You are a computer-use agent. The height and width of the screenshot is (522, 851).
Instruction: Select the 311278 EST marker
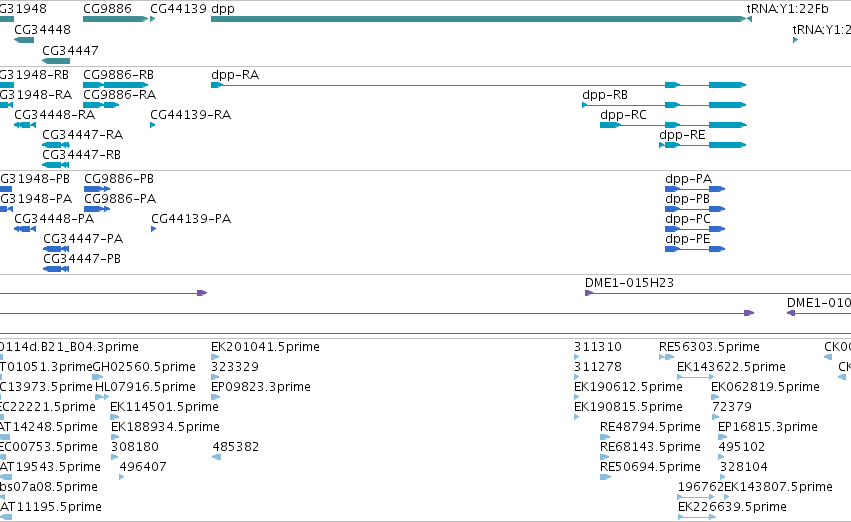pyautogui.click(x=576, y=377)
